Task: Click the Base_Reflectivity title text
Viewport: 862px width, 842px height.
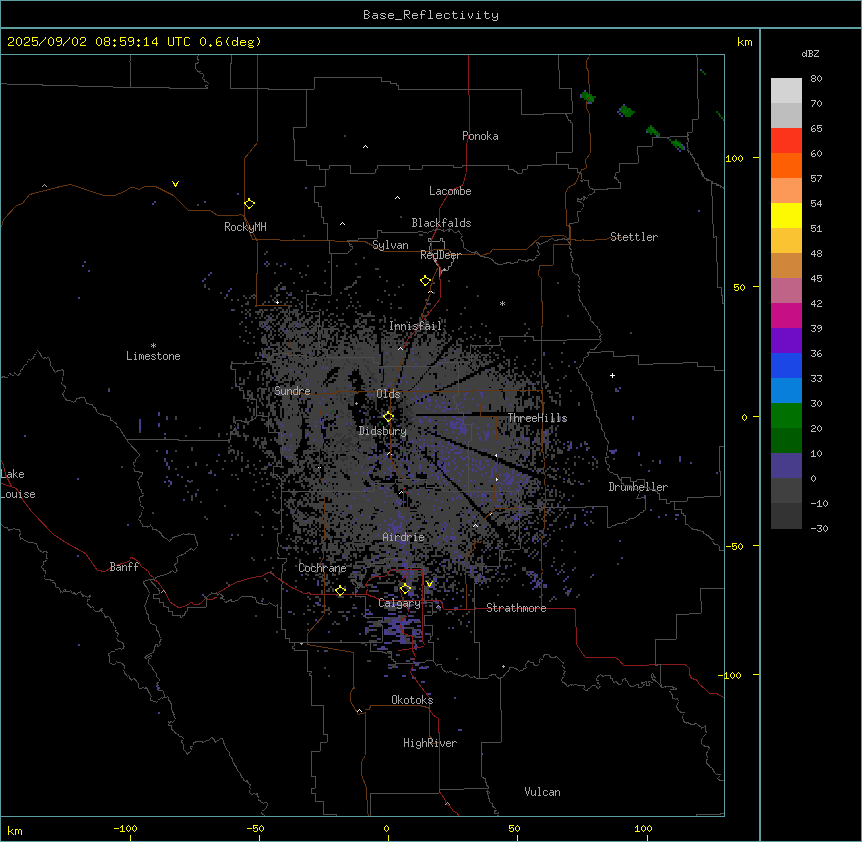Action: 431,15
